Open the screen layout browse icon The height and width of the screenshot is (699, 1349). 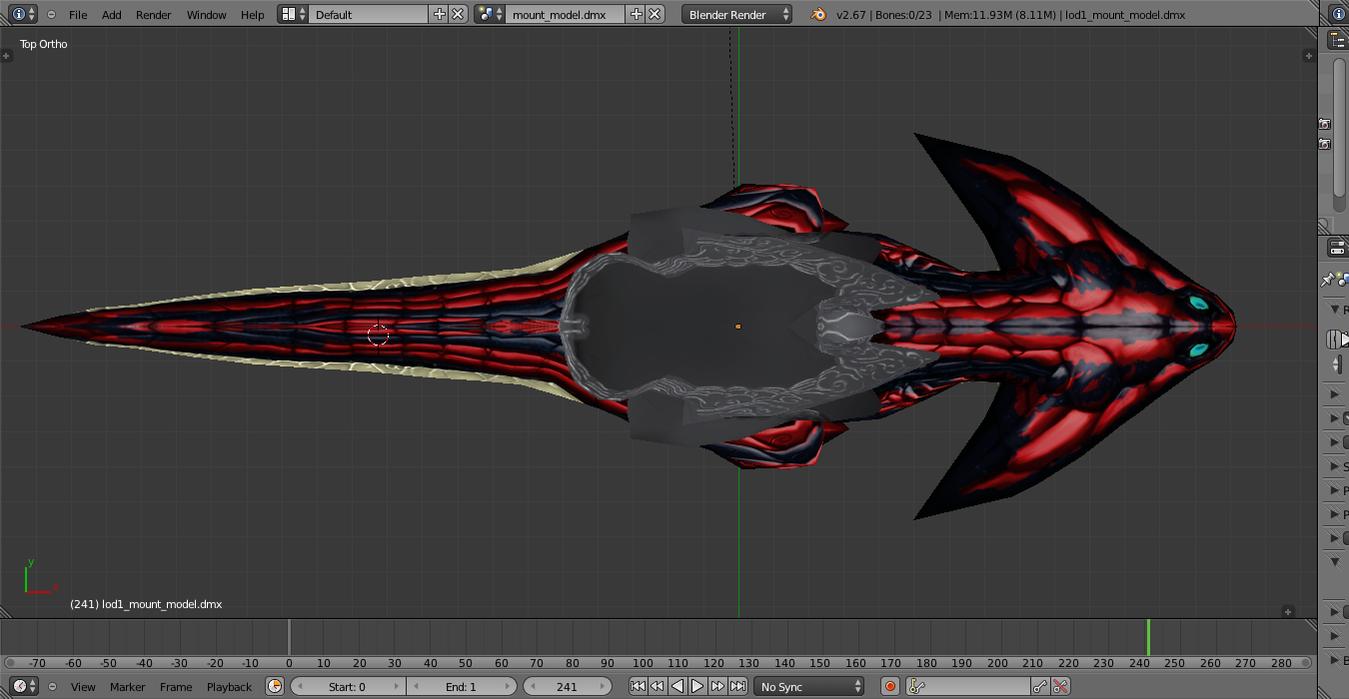click(x=292, y=14)
